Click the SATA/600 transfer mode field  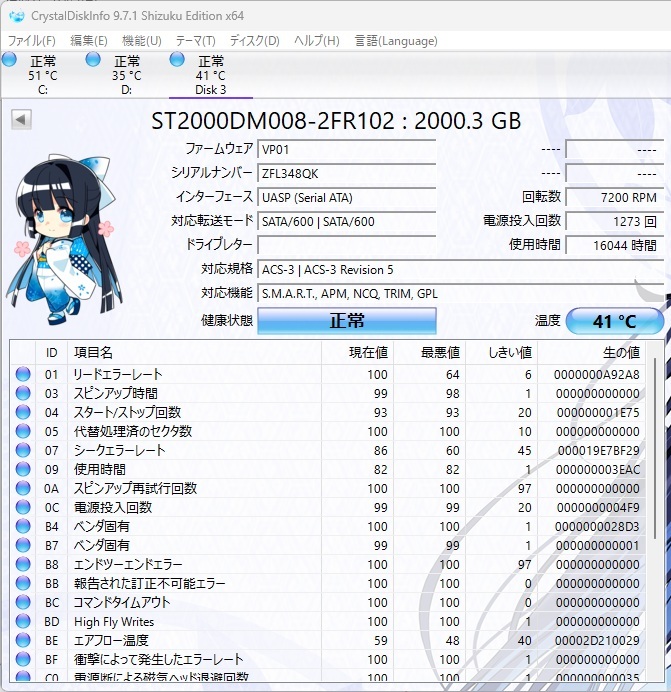[x=347, y=221]
